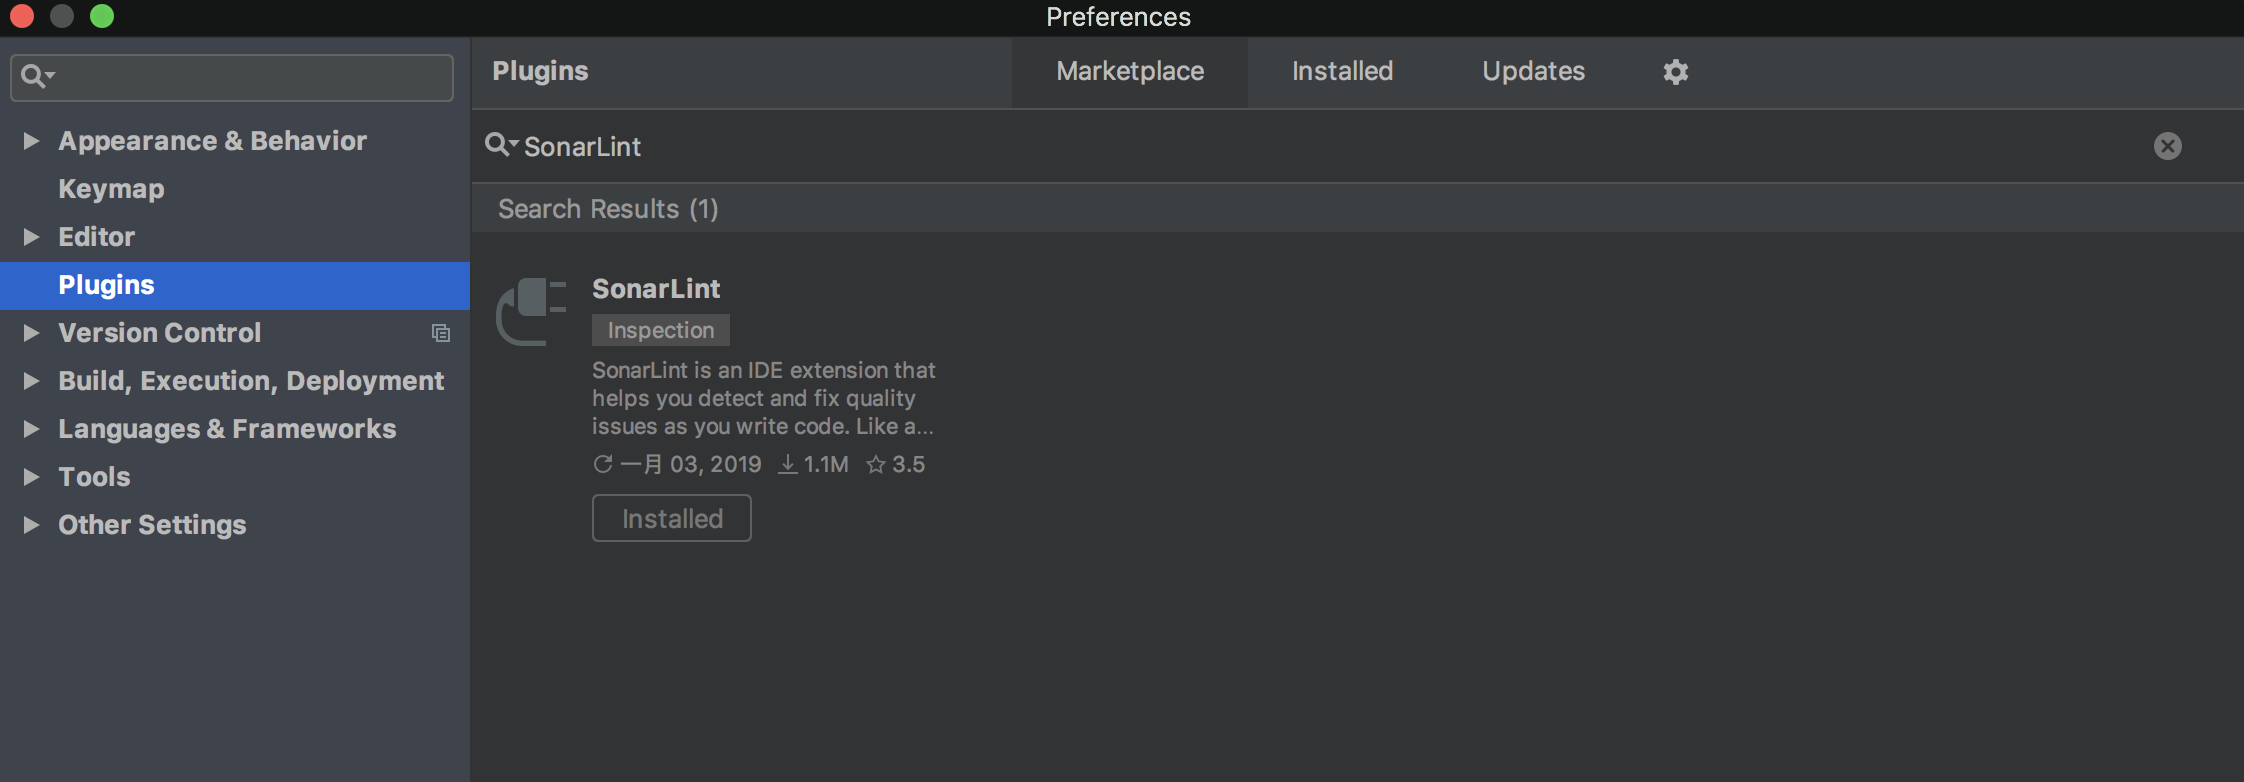Open the plugins gear settings icon

[x=1675, y=72]
